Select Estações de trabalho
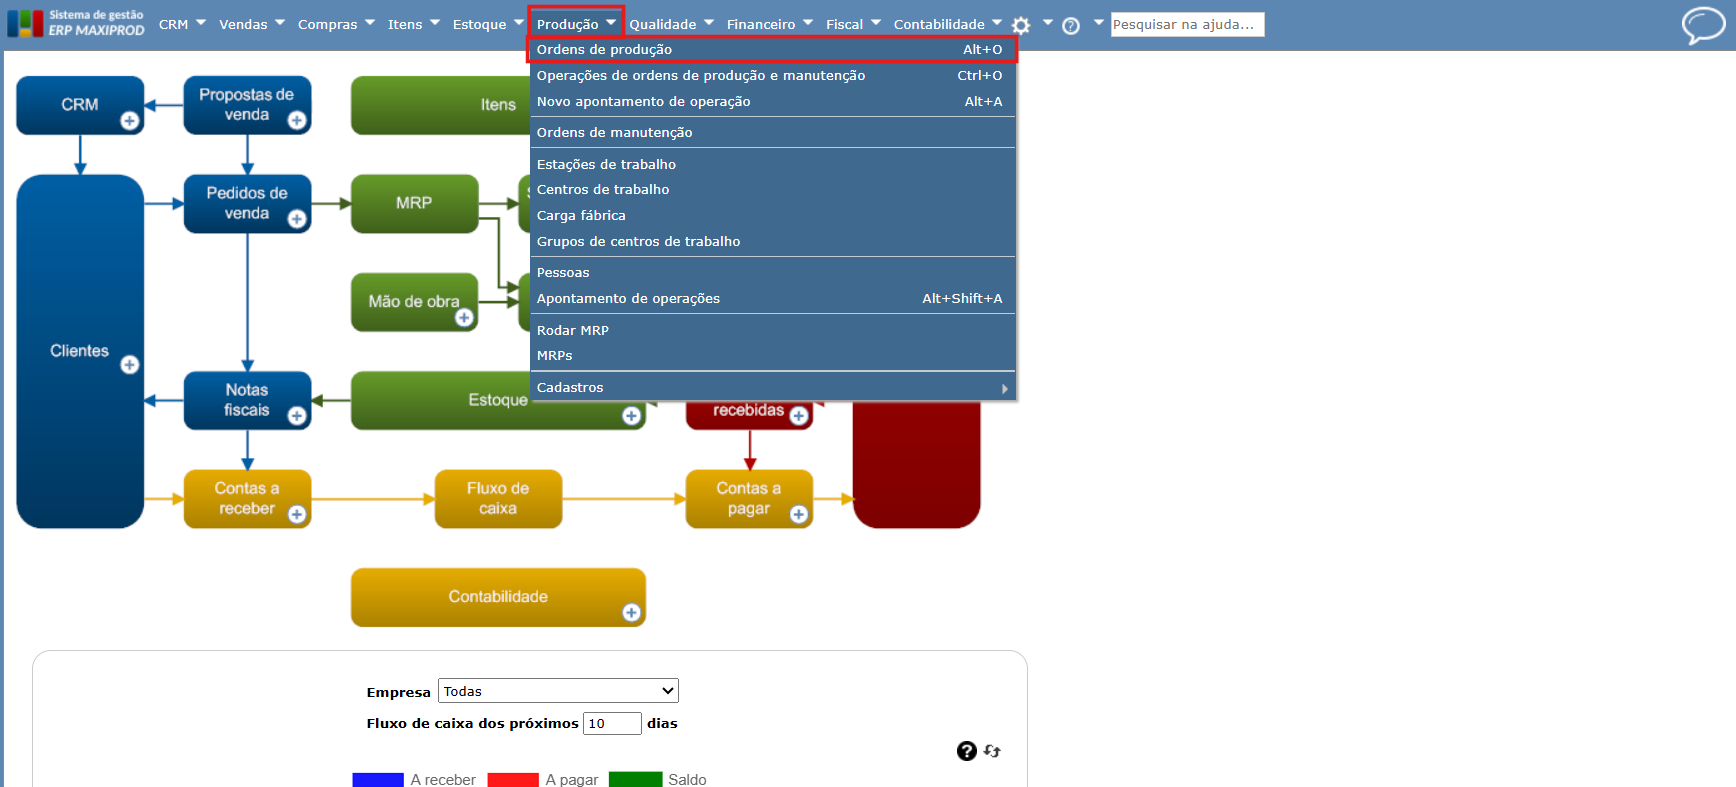 coord(773,165)
